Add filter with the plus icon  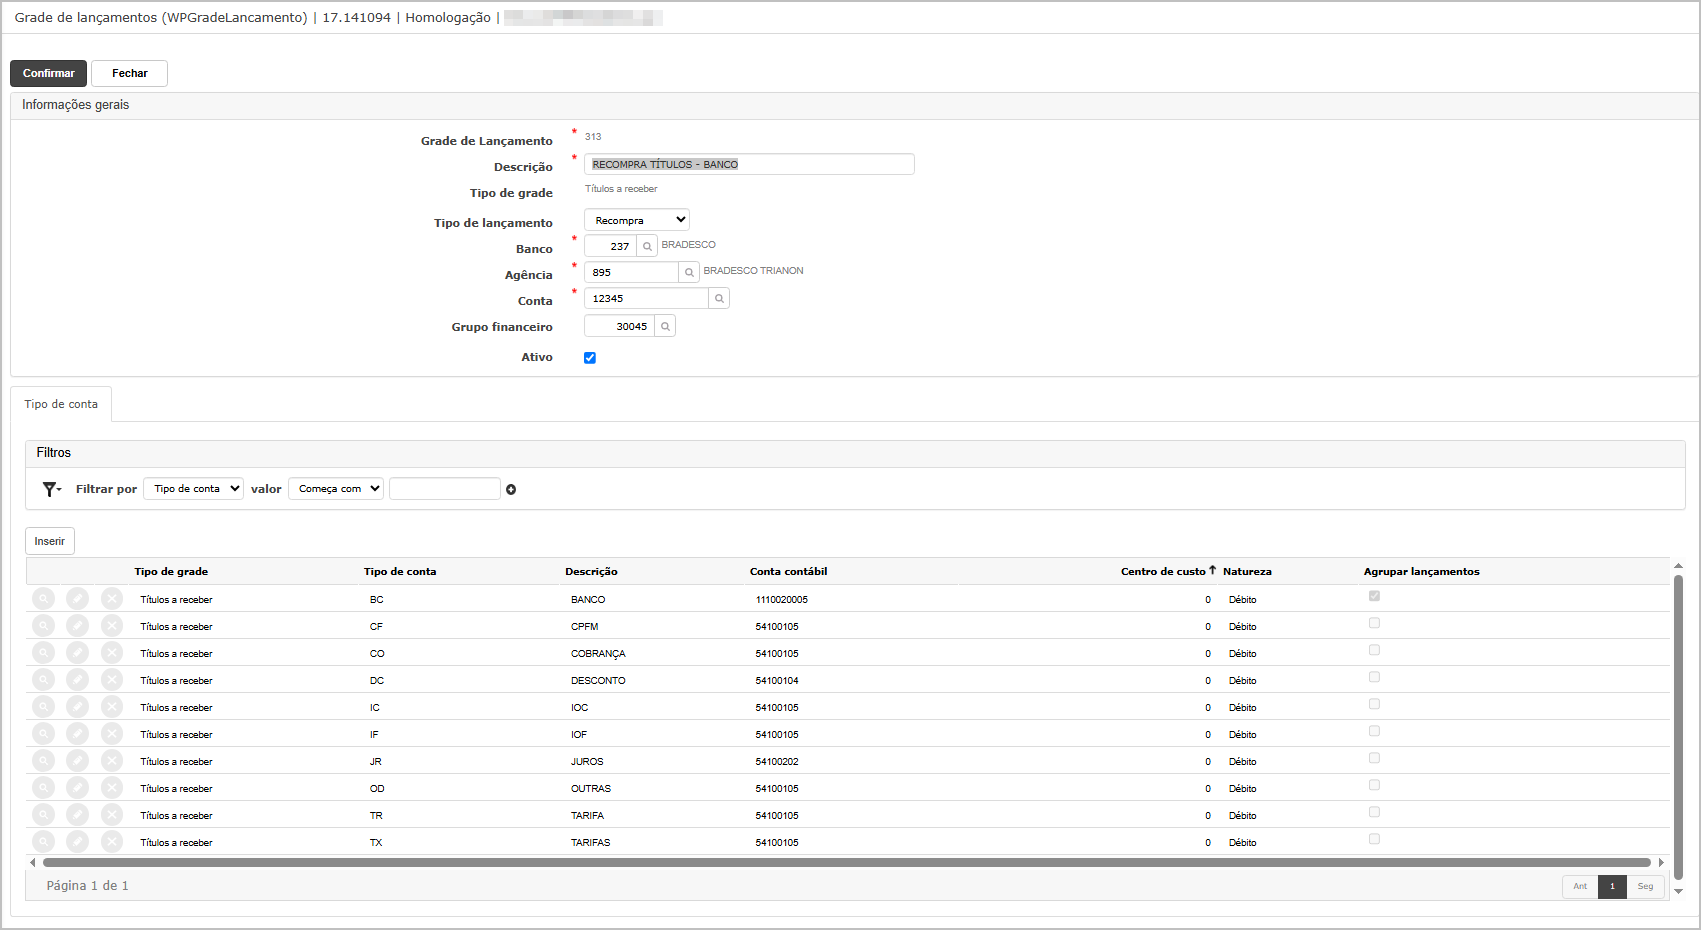(511, 489)
